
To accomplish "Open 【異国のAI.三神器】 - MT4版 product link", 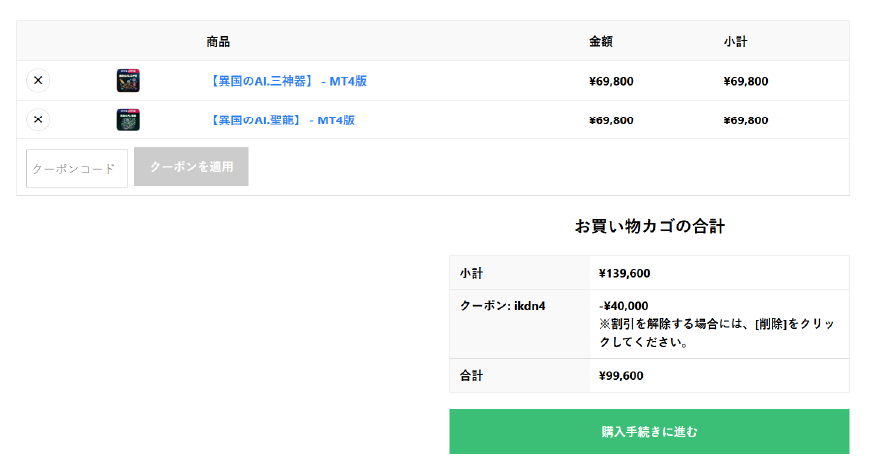I will pos(287,81).
